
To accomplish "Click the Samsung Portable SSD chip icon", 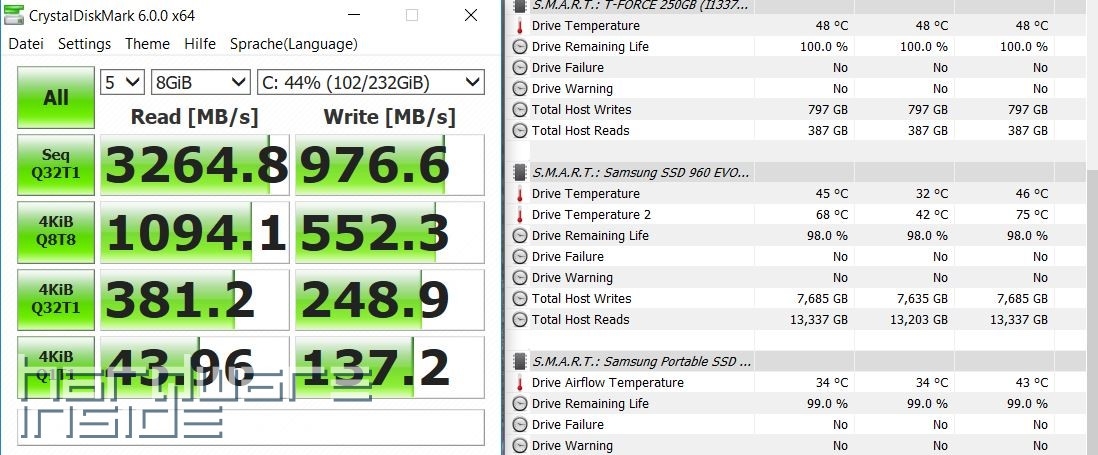I will [x=519, y=361].
